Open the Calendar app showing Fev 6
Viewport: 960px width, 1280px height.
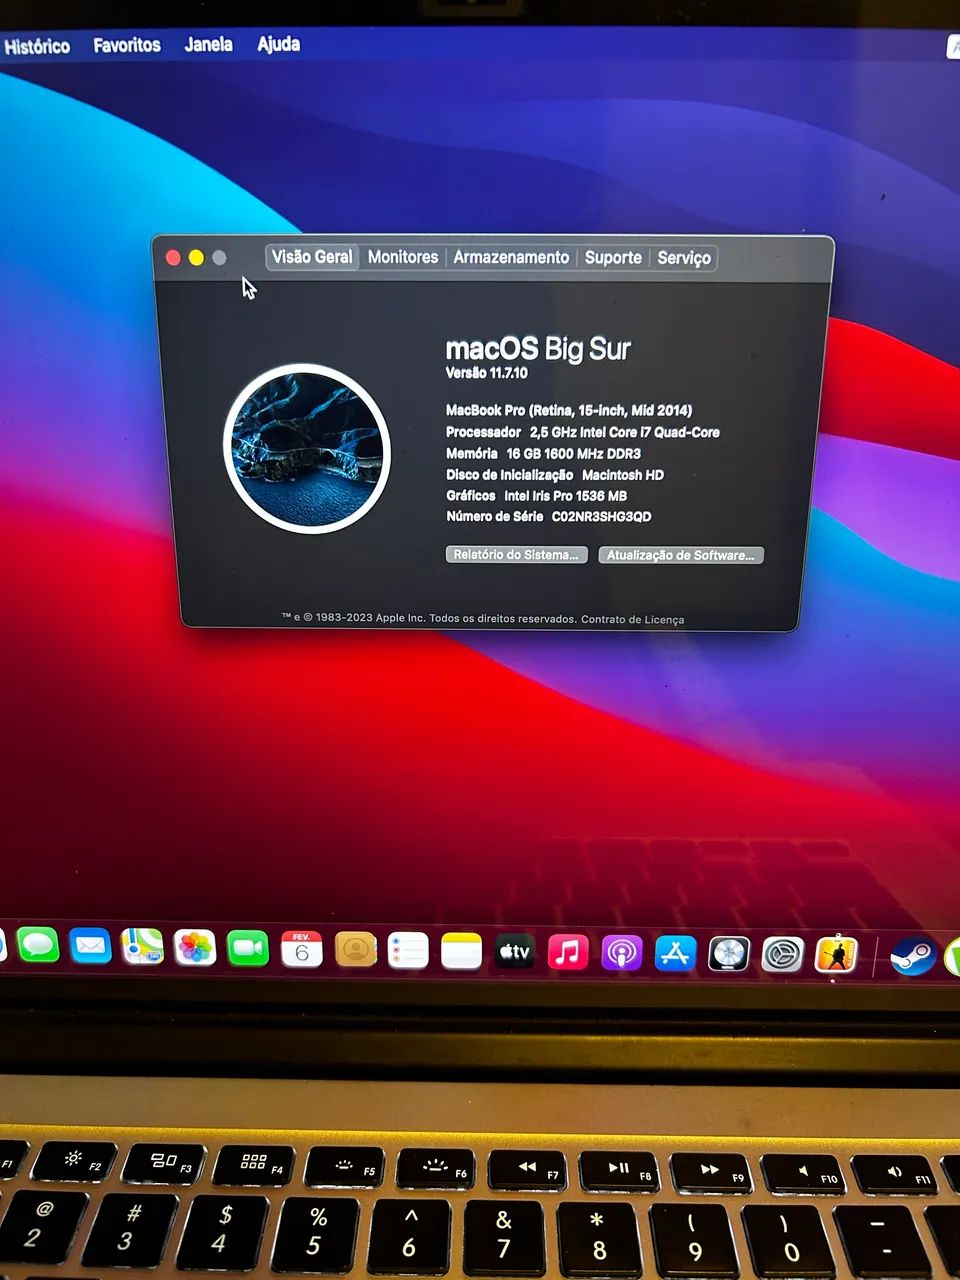click(303, 950)
